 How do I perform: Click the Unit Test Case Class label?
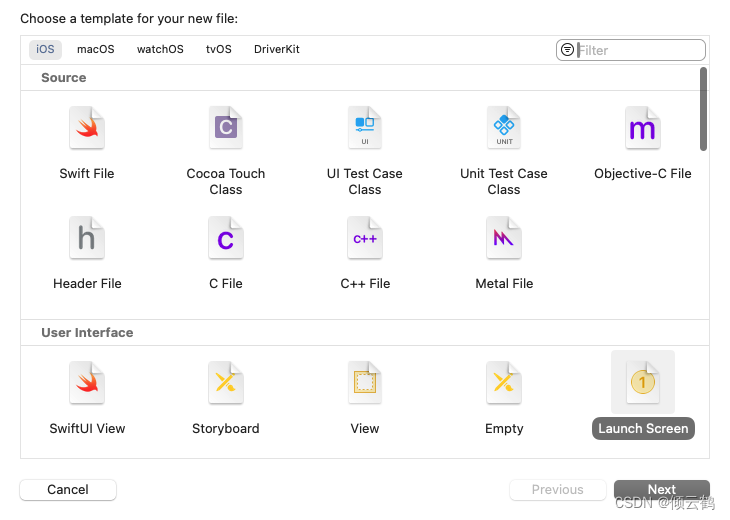[x=504, y=182]
